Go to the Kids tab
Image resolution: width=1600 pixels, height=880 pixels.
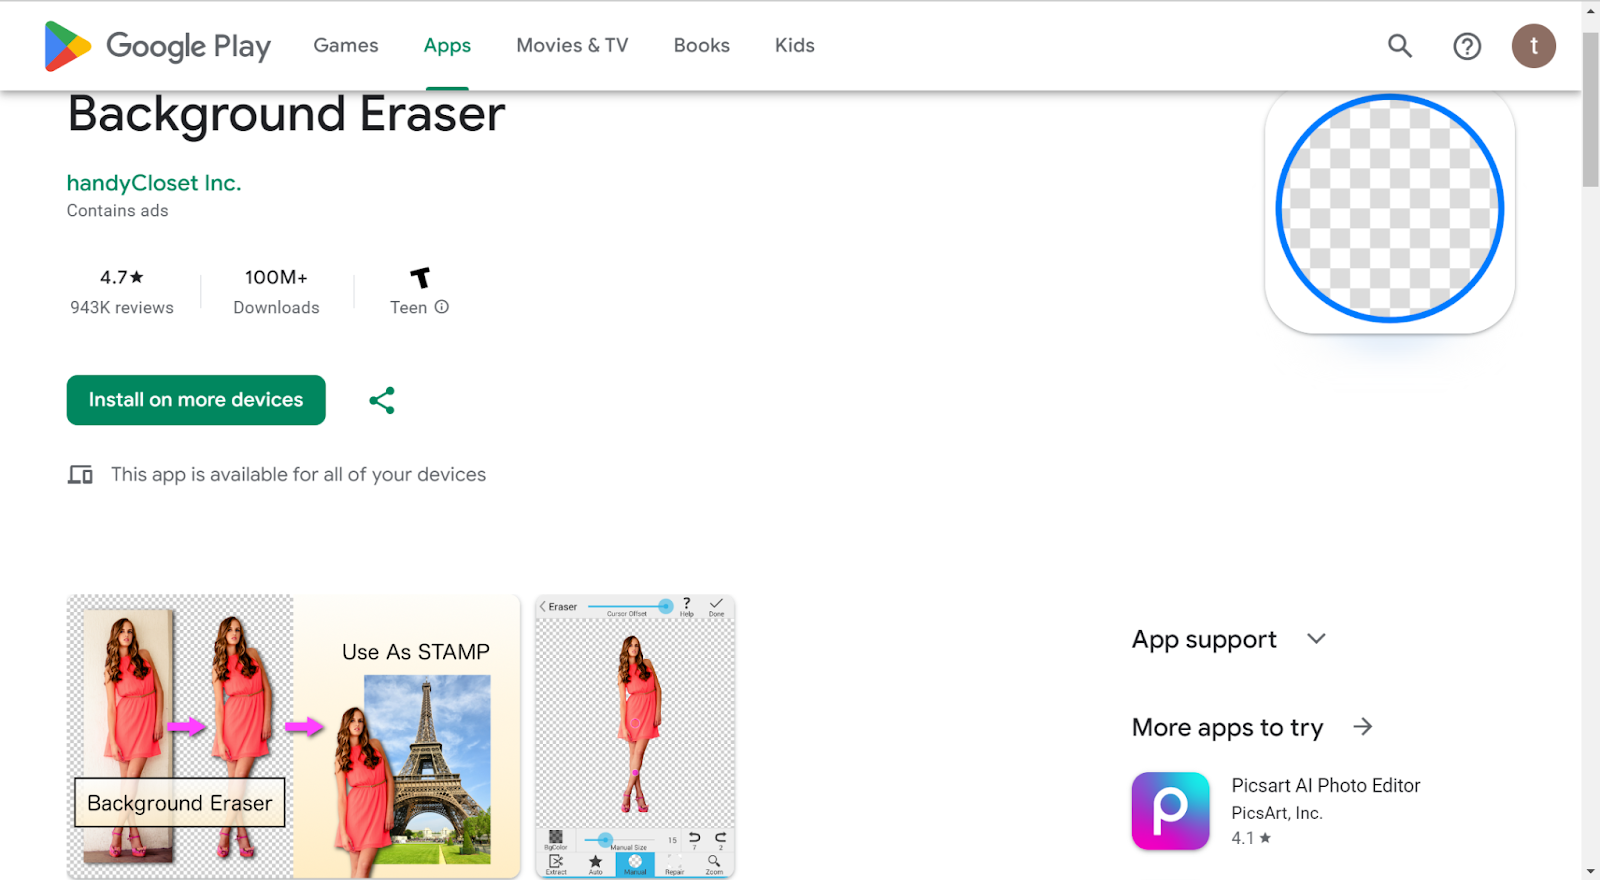[795, 46]
